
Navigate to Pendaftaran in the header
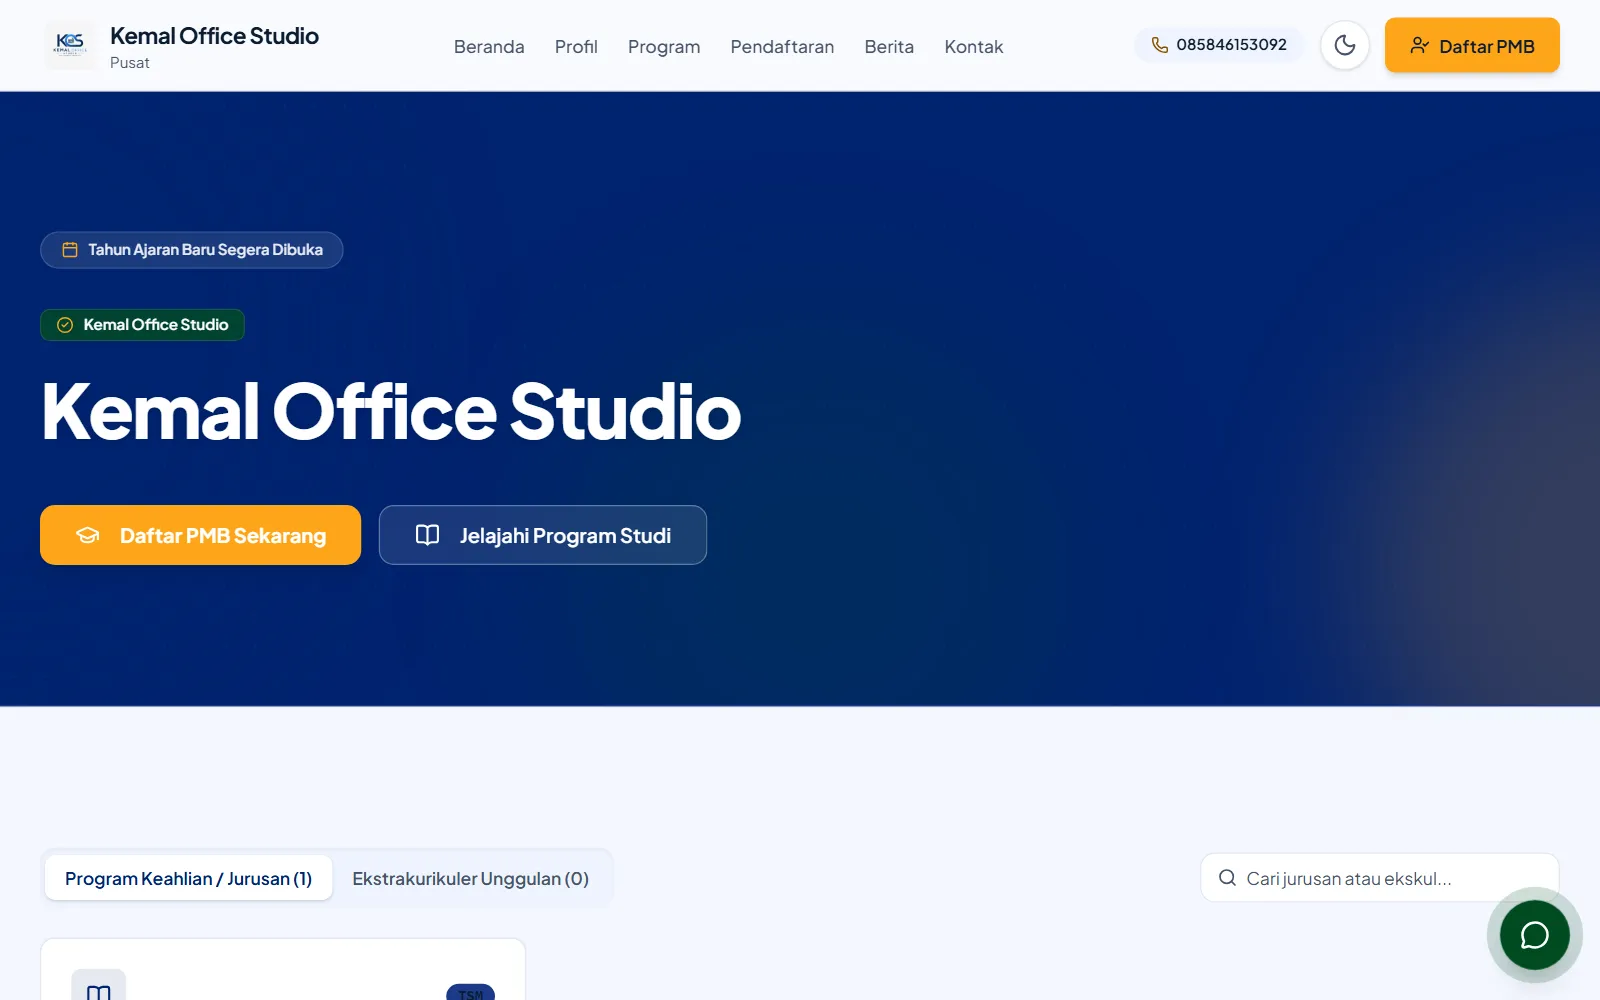[782, 46]
